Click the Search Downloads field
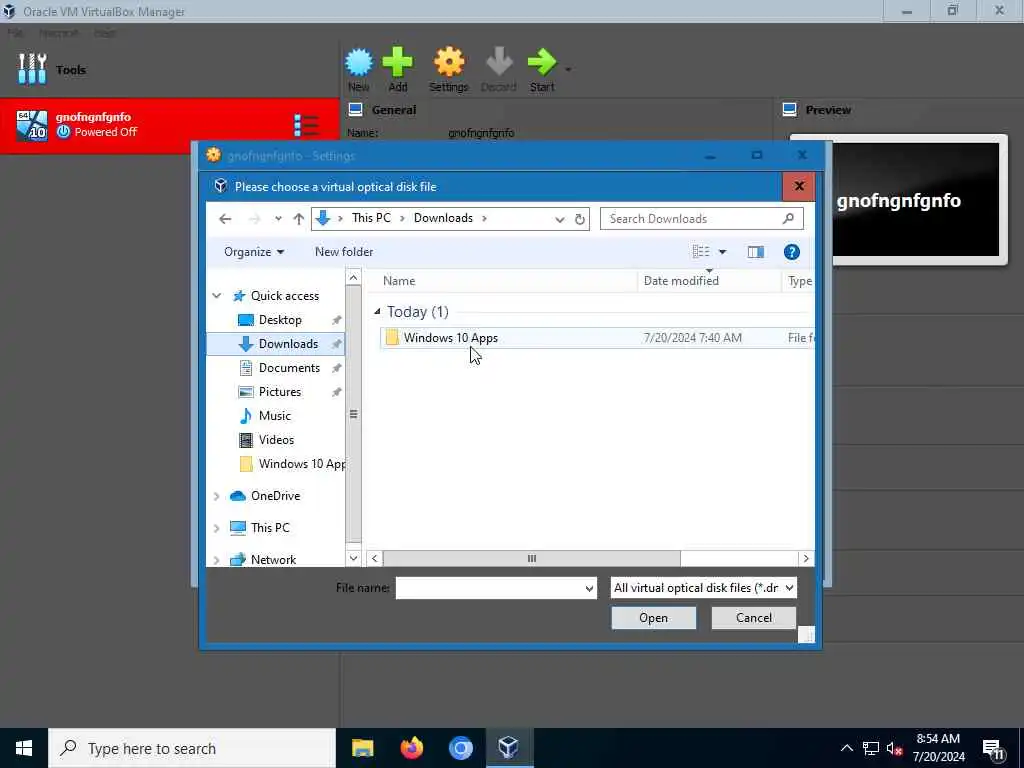This screenshot has width=1024, height=768. pyautogui.click(x=701, y=219)
